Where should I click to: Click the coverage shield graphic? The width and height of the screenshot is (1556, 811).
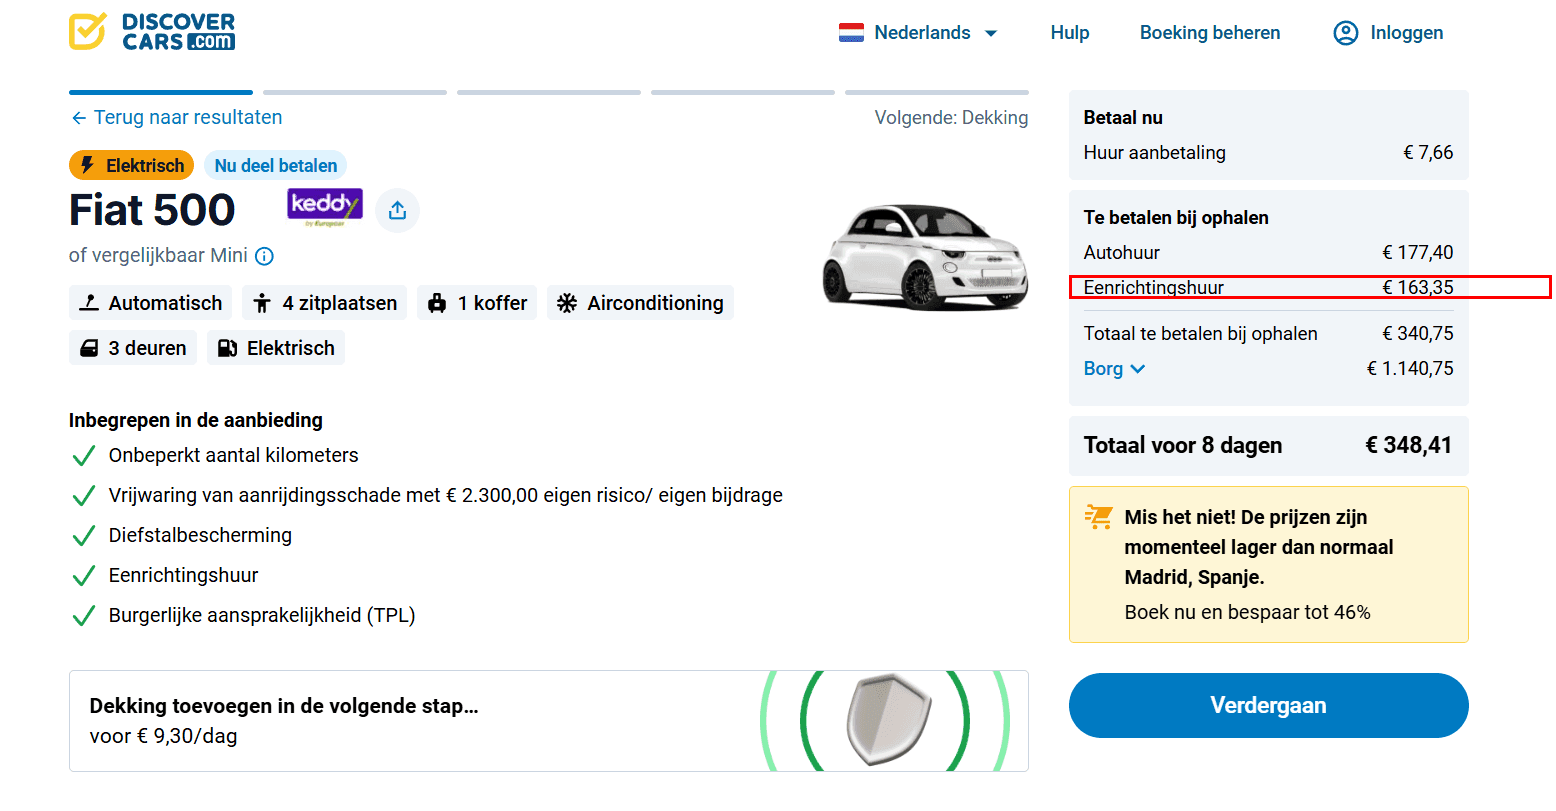click(x=888, y=720)
